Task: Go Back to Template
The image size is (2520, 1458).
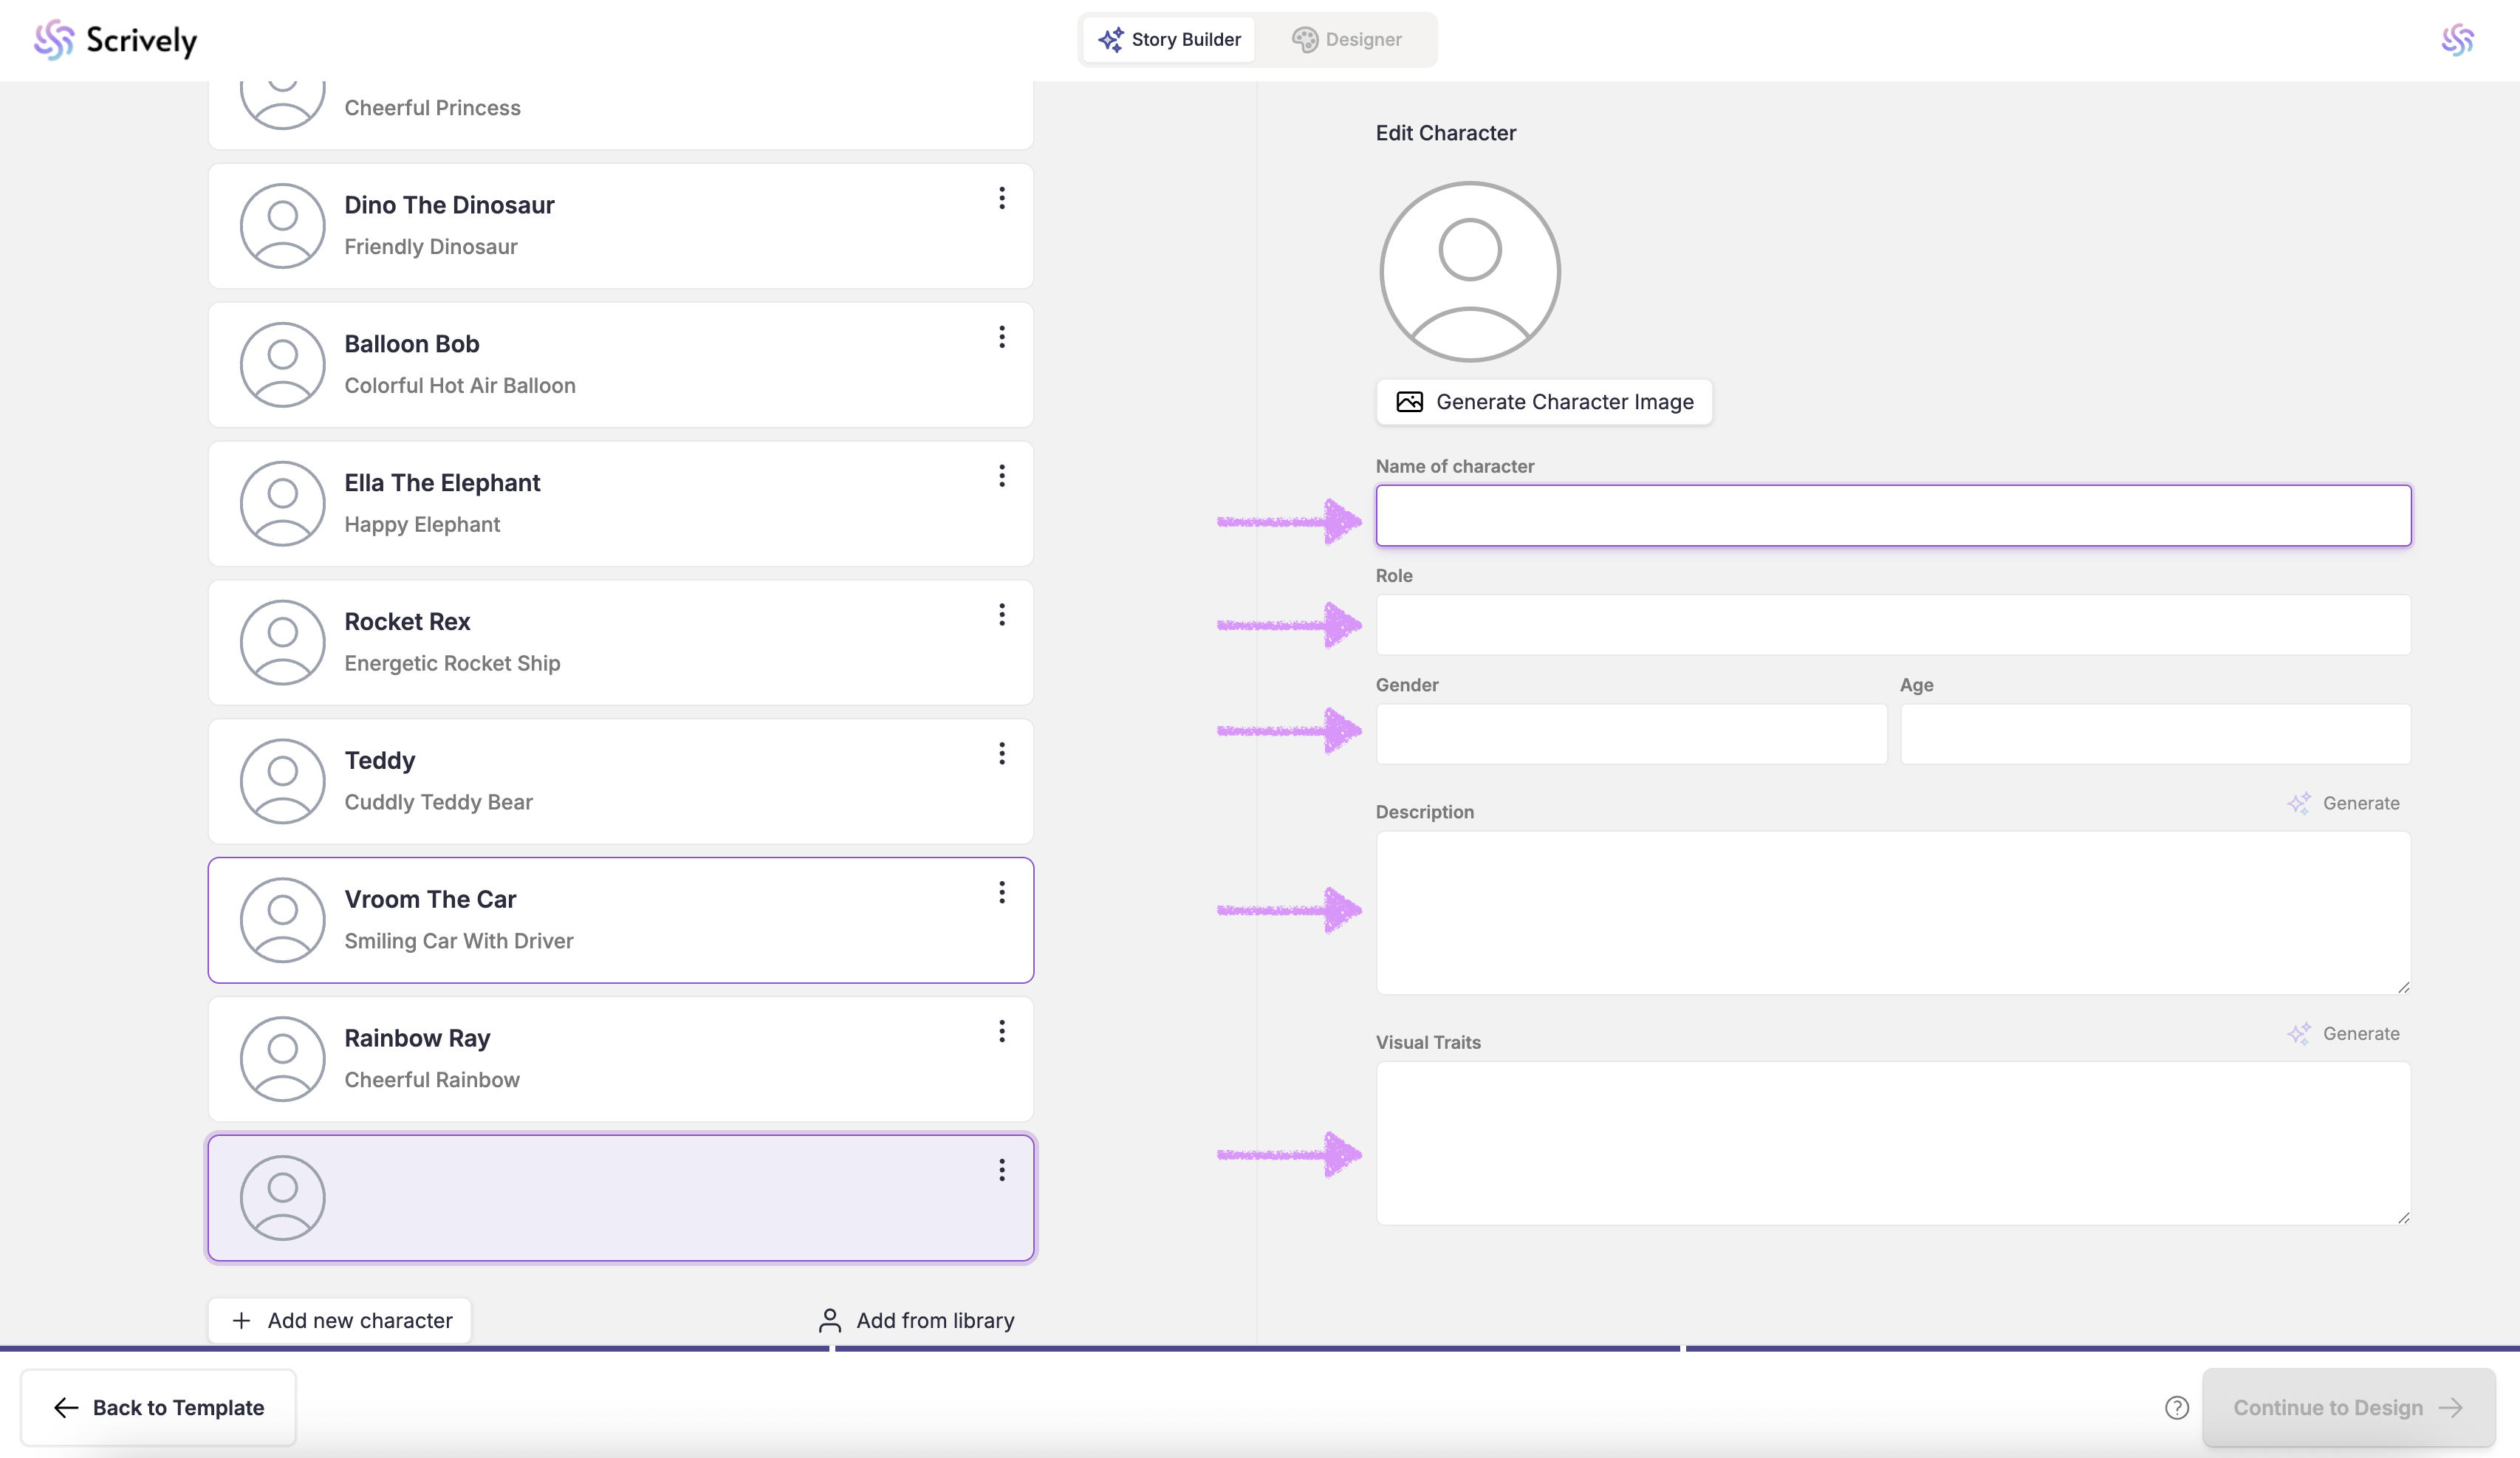Action: [158, 1407]
